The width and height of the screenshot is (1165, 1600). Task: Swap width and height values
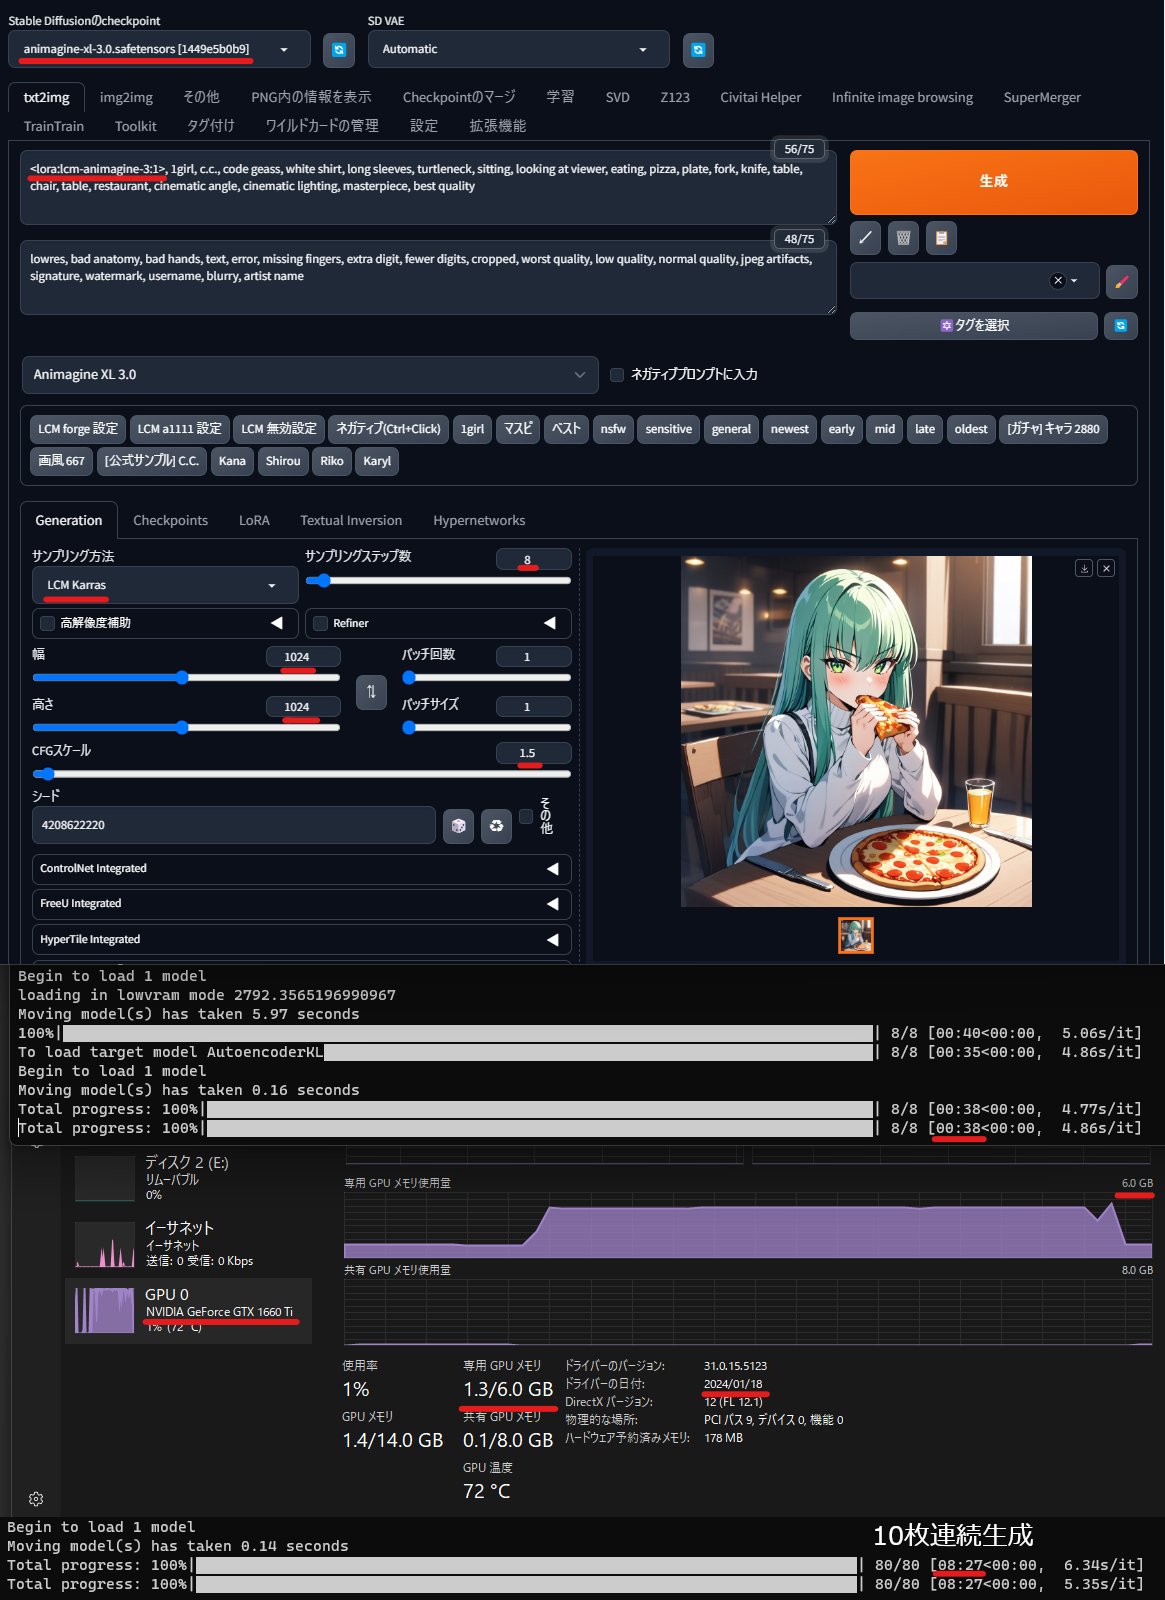click(371, 692)
